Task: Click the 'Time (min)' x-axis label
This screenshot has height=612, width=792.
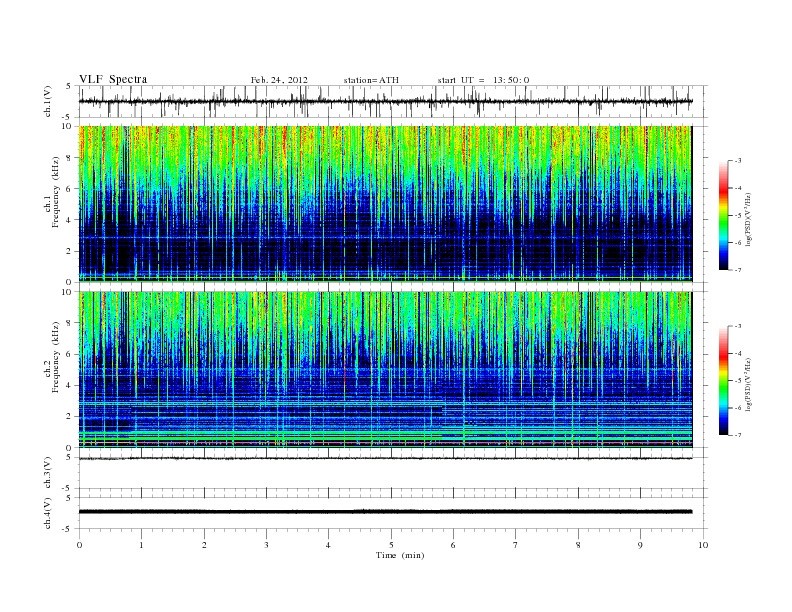Action: click(400, 555)
